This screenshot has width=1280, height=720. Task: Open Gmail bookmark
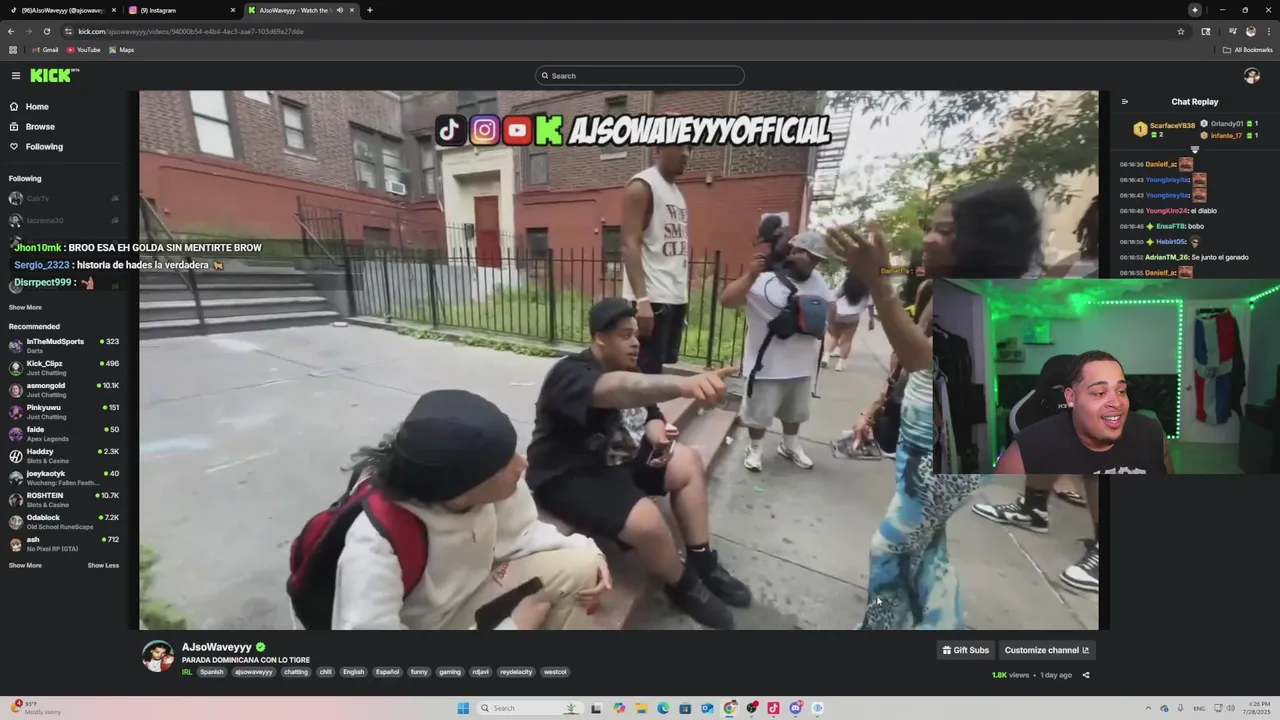pyautogui.click(x=45, y=50)
